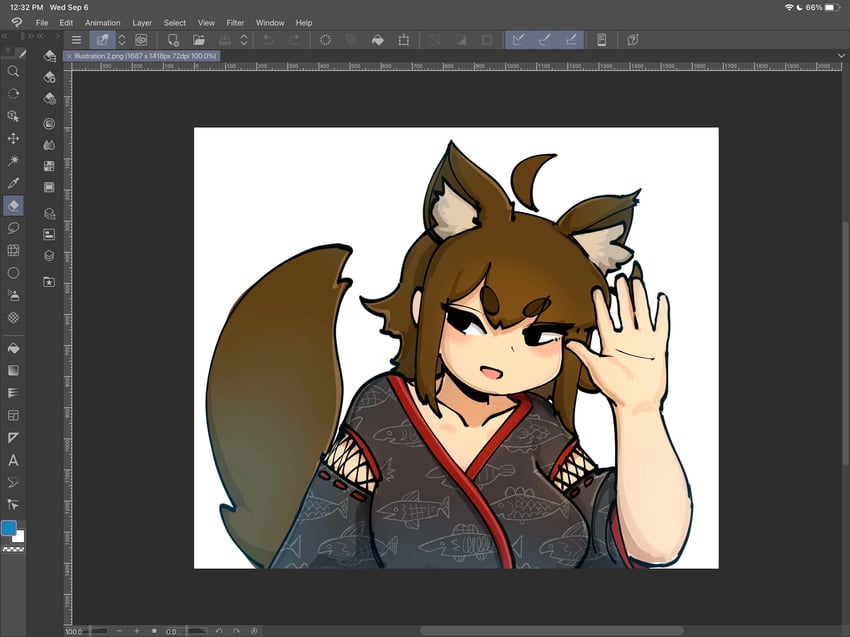850x637 pixels.
Task: Expand the tool palette double-arrow
Action: 5,35
